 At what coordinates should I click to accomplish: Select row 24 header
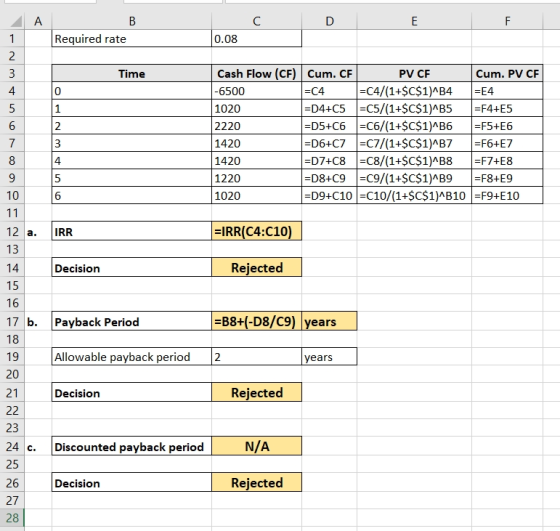[12, 446]
